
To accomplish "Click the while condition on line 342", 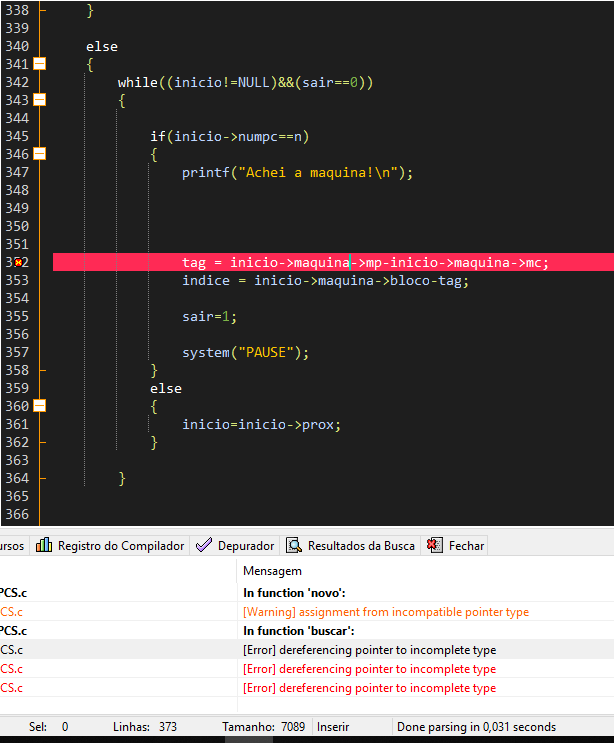I will 245,82.
